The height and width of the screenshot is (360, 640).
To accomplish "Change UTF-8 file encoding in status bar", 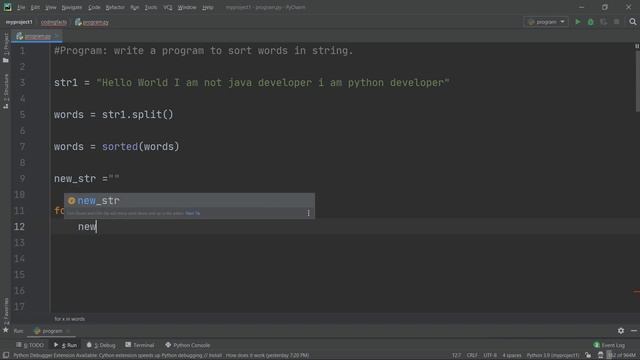I will [490, 356].
